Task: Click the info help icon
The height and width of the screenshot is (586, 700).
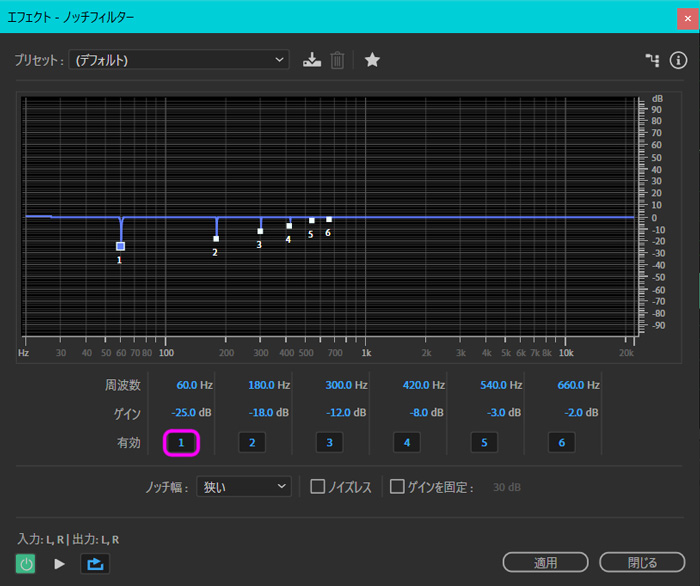Action: click(678, 60)
